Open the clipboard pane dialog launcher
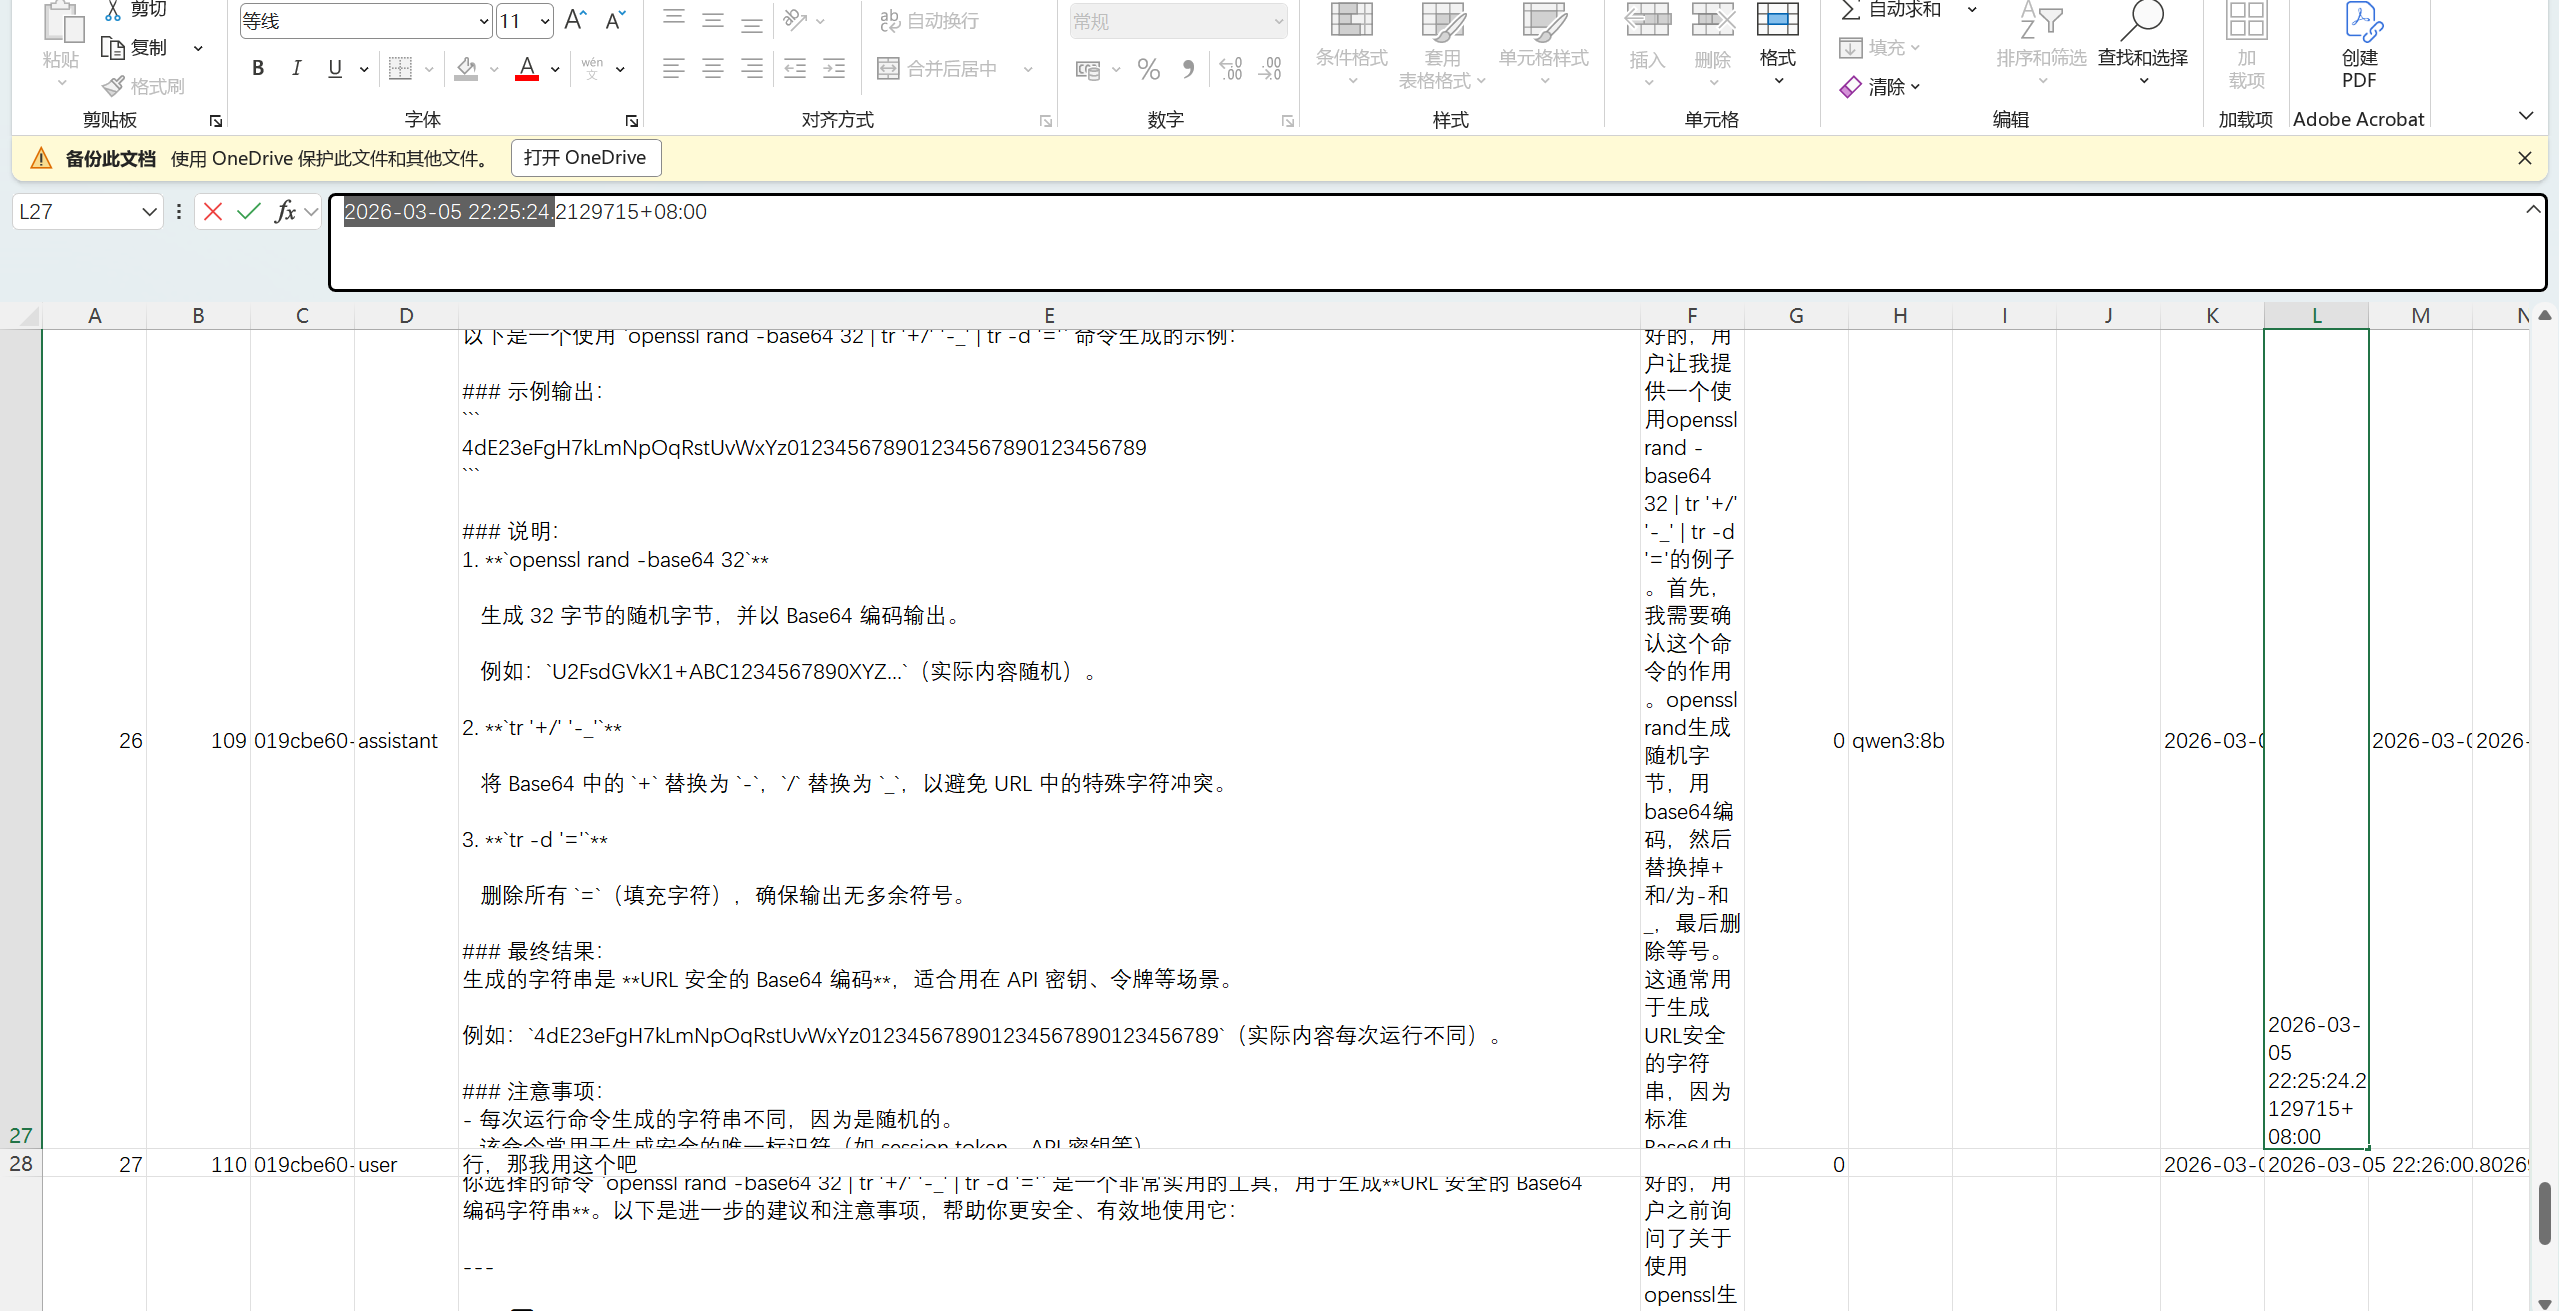Image resolution: width=2559 pixels, height=1311 pixels. pyautogui.click(x=215, y=121)
